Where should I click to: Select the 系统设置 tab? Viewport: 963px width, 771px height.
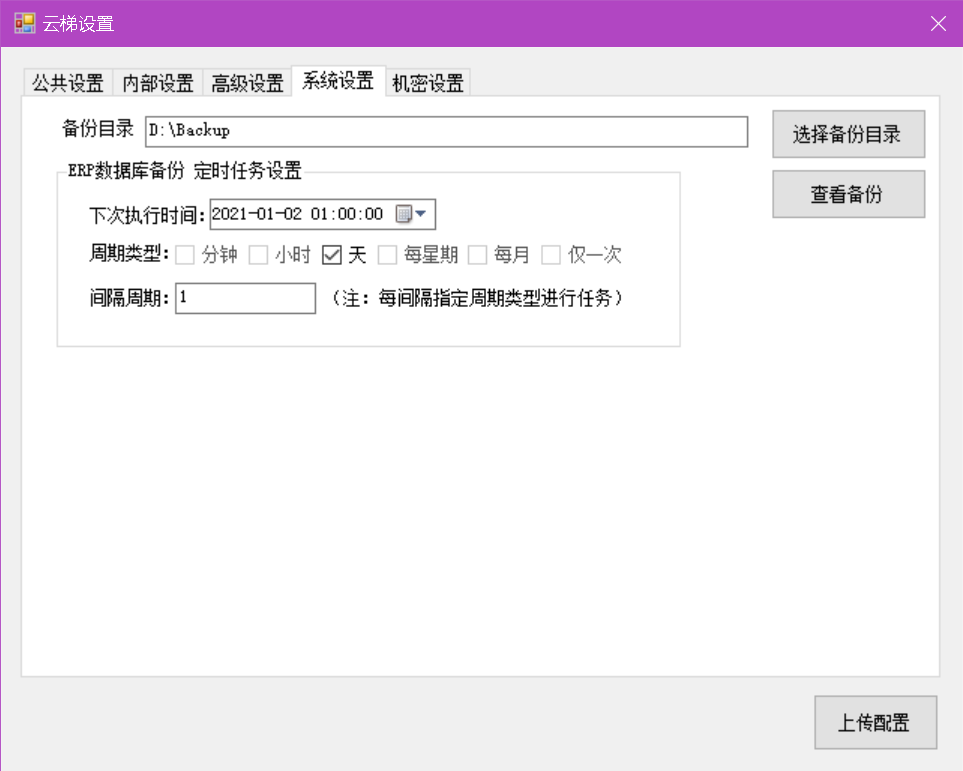[338, 81]
